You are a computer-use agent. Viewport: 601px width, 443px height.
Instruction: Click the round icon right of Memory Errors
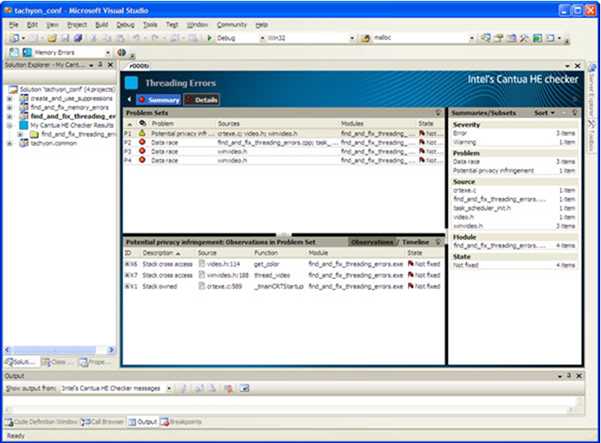tap(122, 53)
